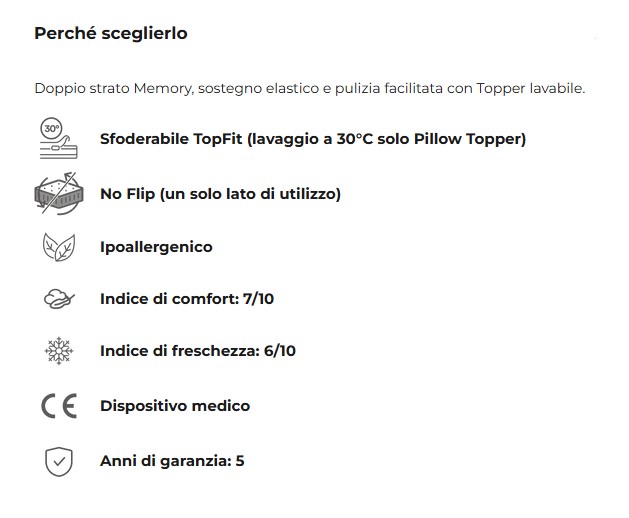This screenshot has height=518, width=629.
Task: Click the 30° washable cover icon
Action: click(56, 139)
